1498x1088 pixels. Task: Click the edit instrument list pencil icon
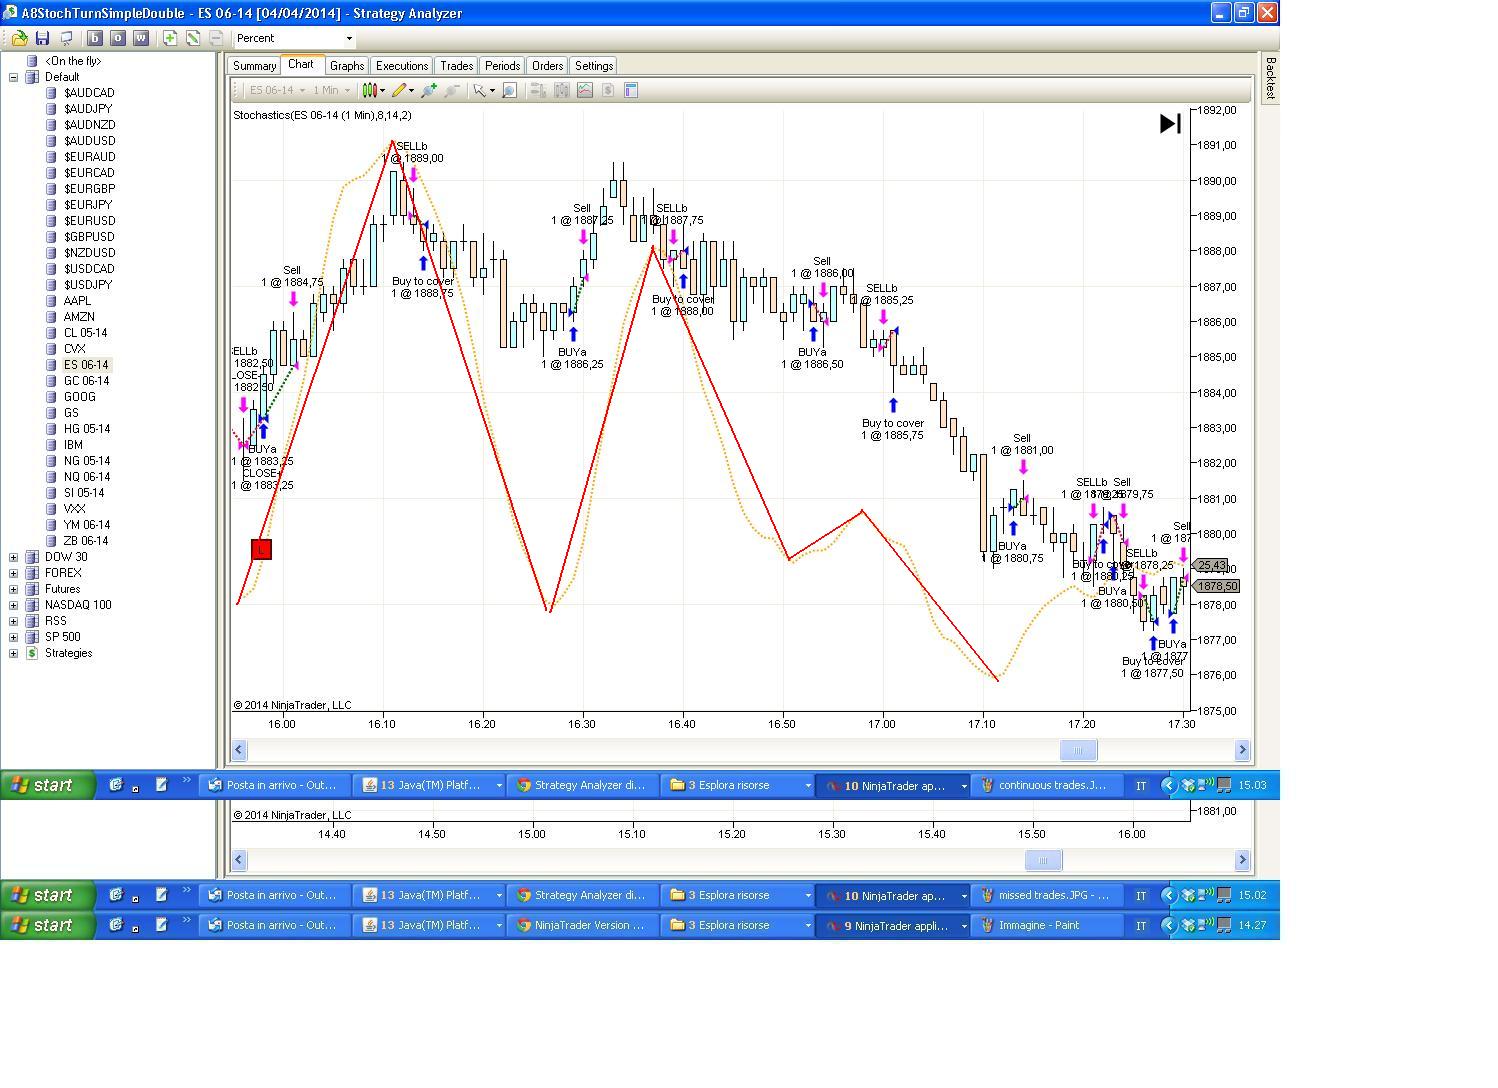(193, 38)
